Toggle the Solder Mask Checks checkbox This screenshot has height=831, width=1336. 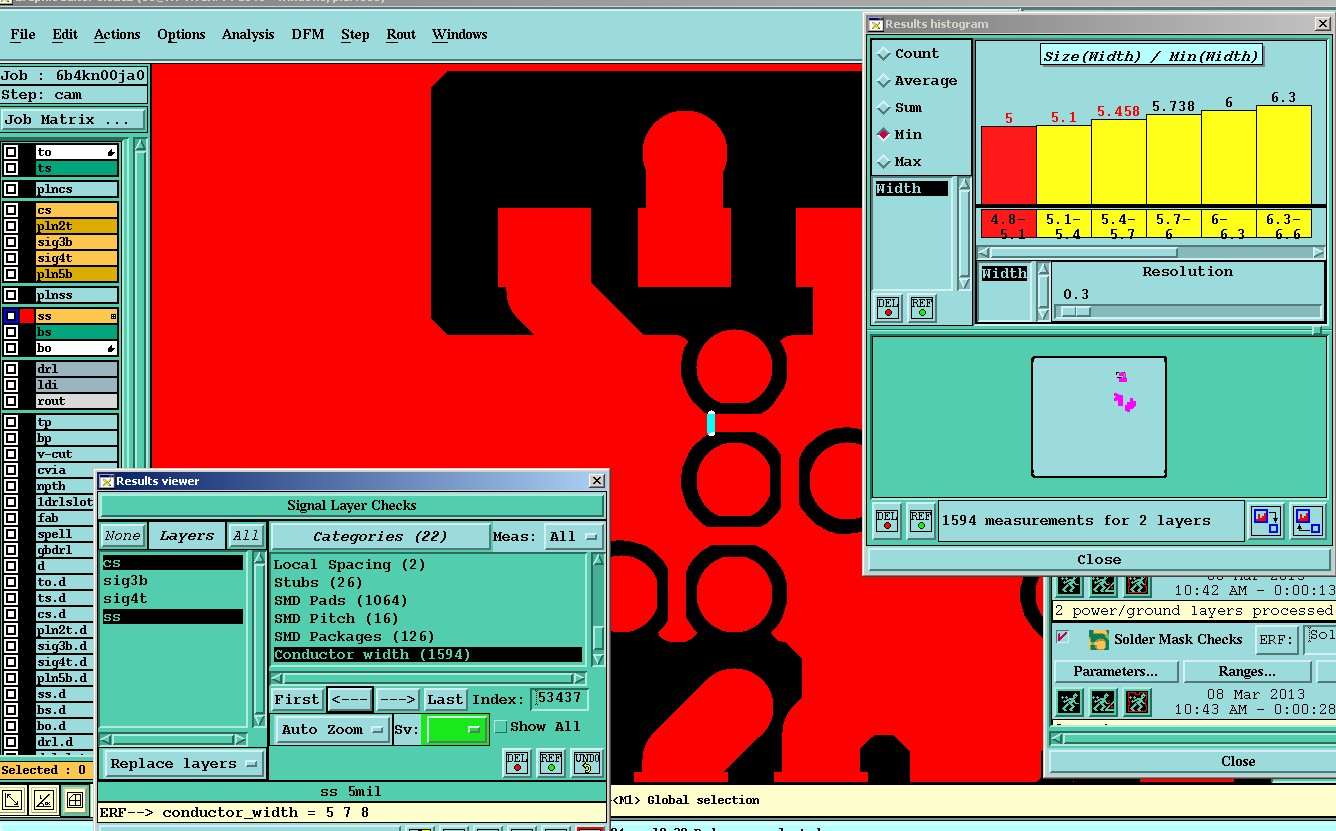[x=1063, y=637]
